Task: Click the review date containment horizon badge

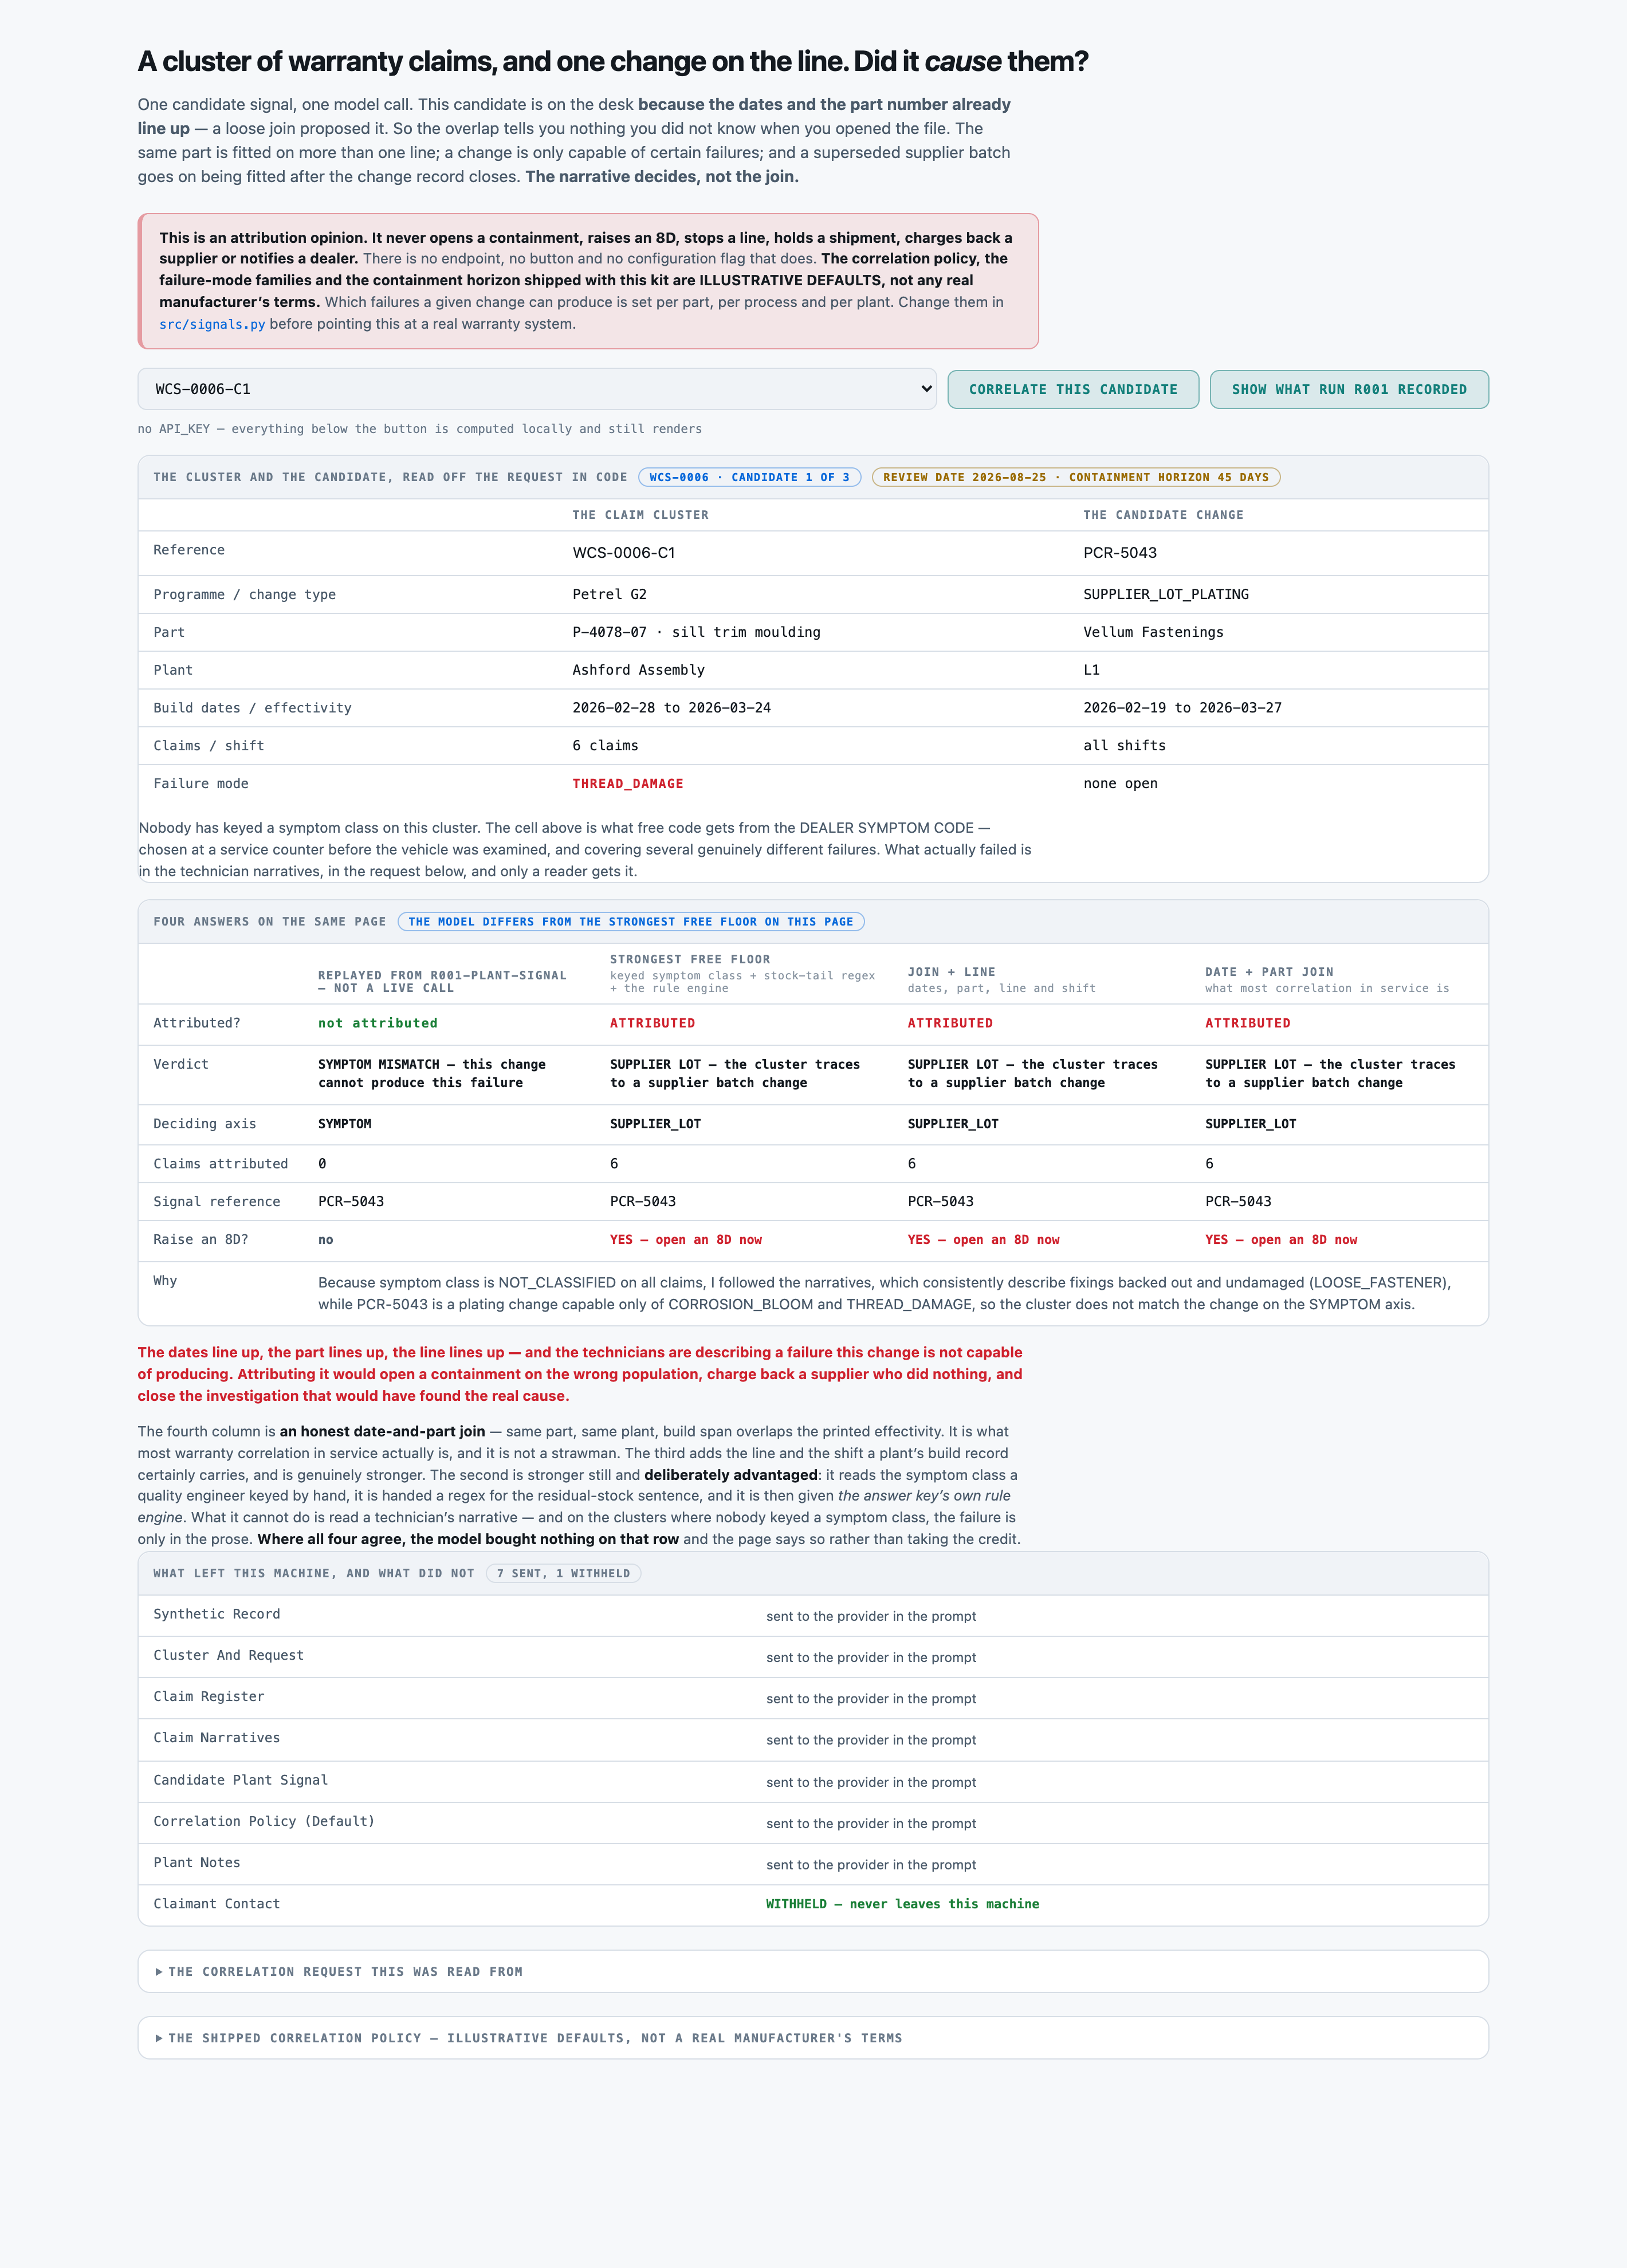Action: 1076,477
